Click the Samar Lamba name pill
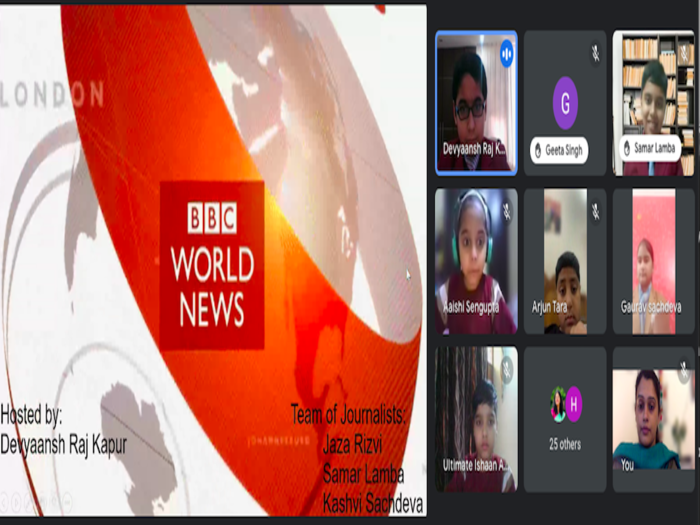Image resolution: width=700 pixels, height=525 pixels. (650, 148)
